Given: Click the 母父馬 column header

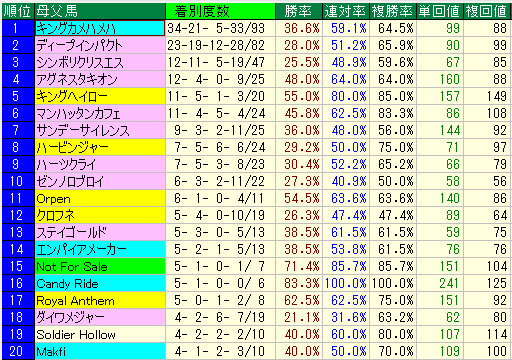Looking at the screenshot, I should coord(100,11).
